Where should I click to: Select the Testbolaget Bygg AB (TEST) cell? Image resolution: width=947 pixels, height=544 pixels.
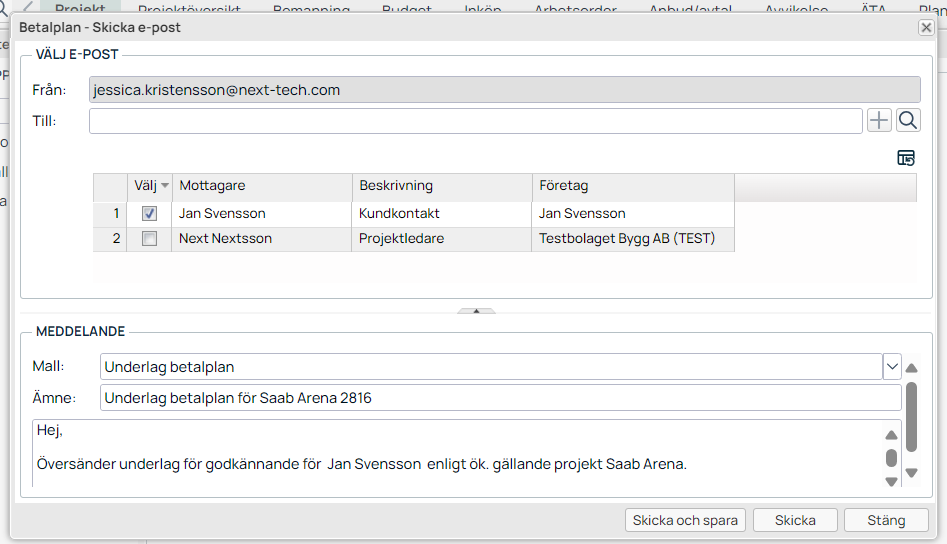point(633,238)
